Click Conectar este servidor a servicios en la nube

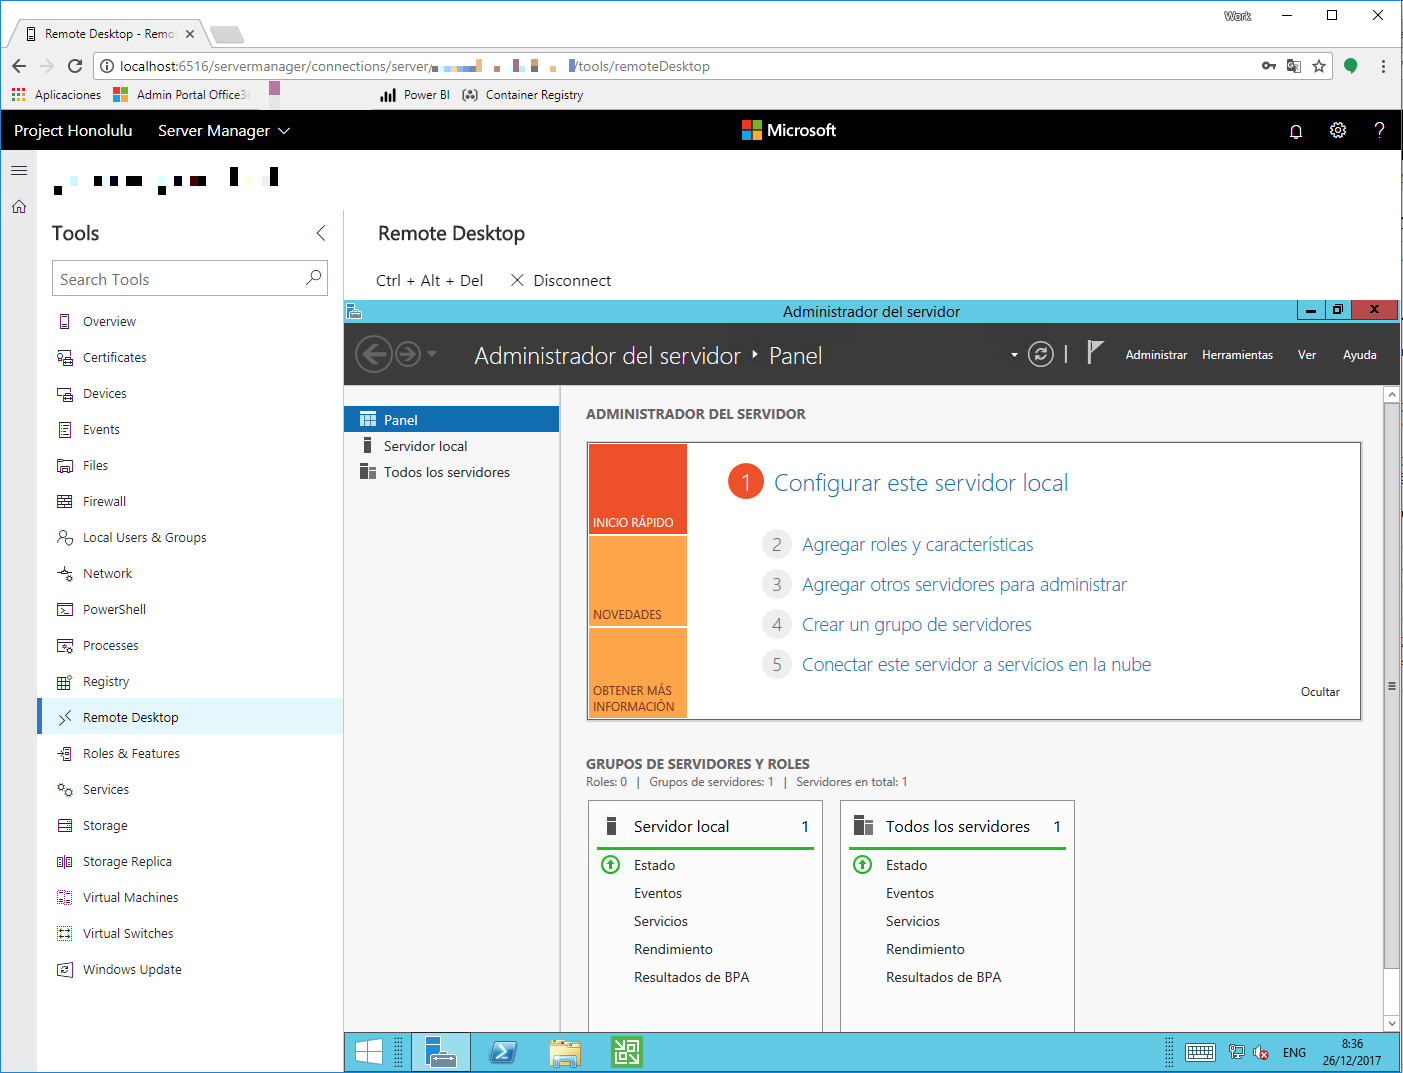tap(976, 665)
